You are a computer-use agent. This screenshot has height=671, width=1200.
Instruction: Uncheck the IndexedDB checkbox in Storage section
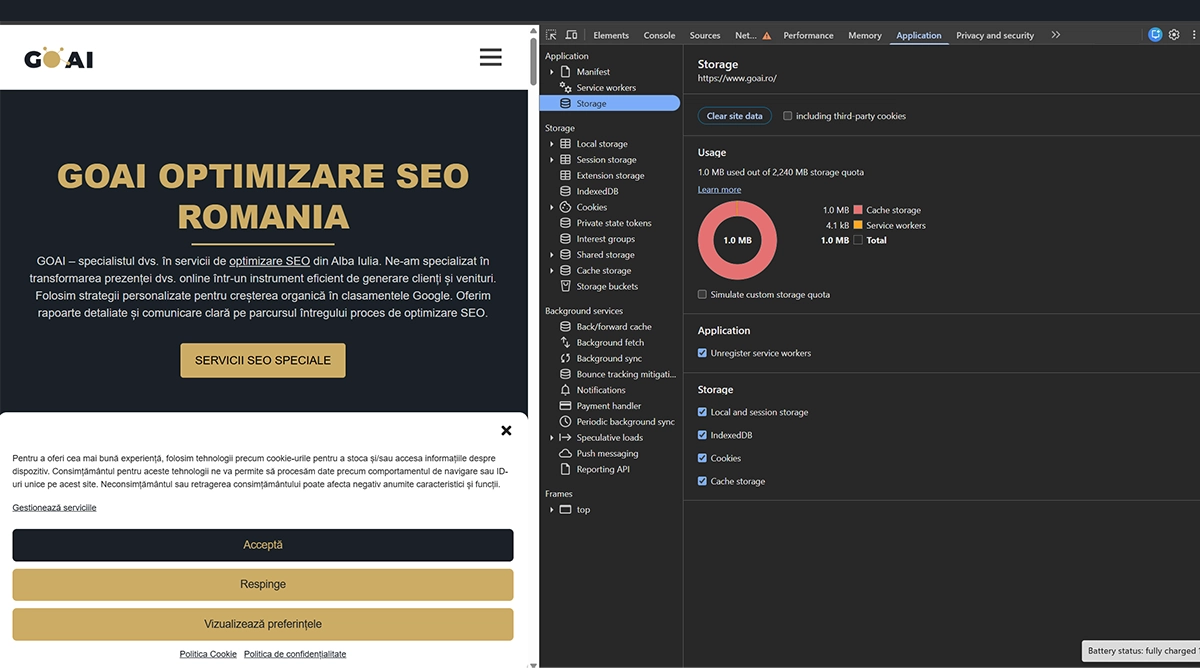pyautogui.click(x=702, y=435)
